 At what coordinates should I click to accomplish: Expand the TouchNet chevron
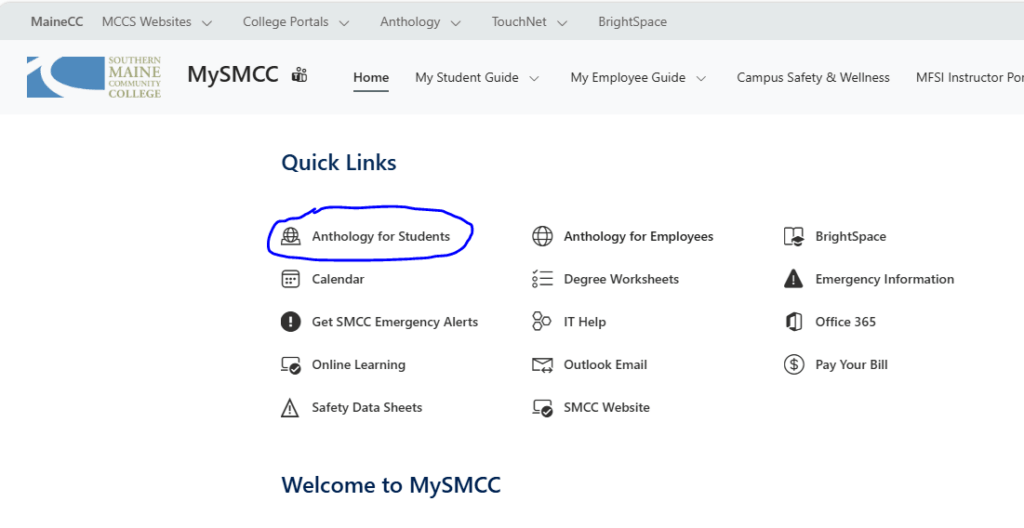tap(562, 23)
